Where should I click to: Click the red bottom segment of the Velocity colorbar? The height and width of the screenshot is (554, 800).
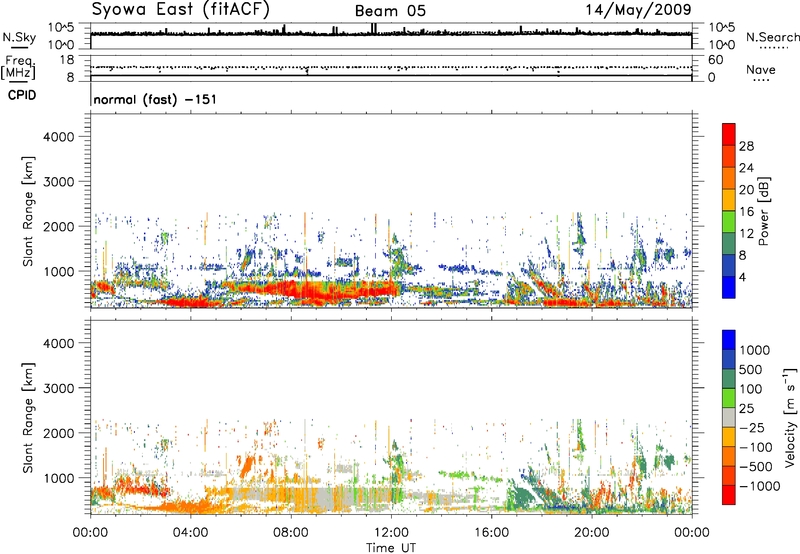point(729,495)
